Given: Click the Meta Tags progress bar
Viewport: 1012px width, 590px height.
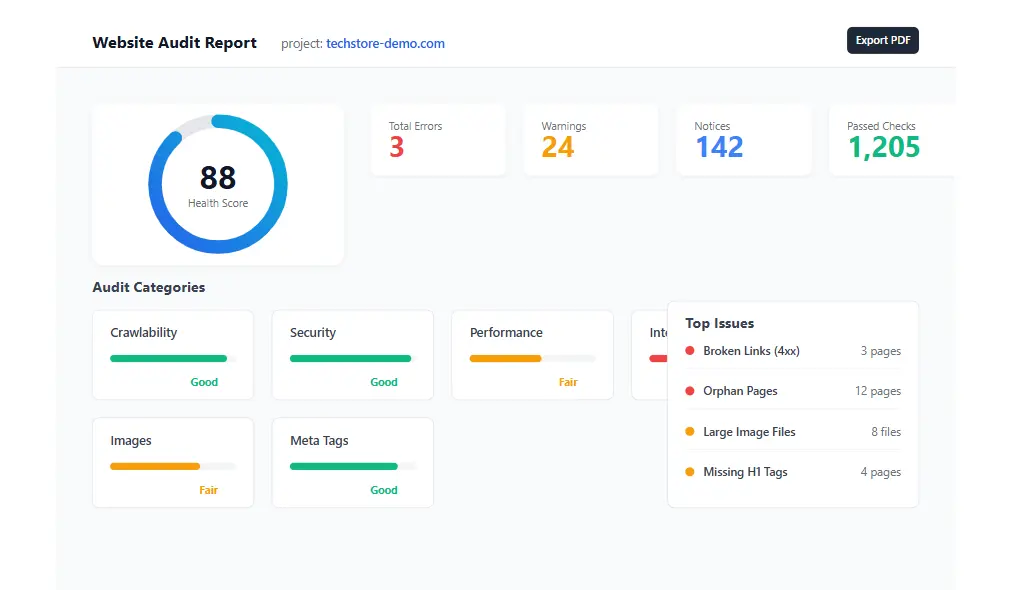Looking at the screenshot, I should tap(352, 466).
